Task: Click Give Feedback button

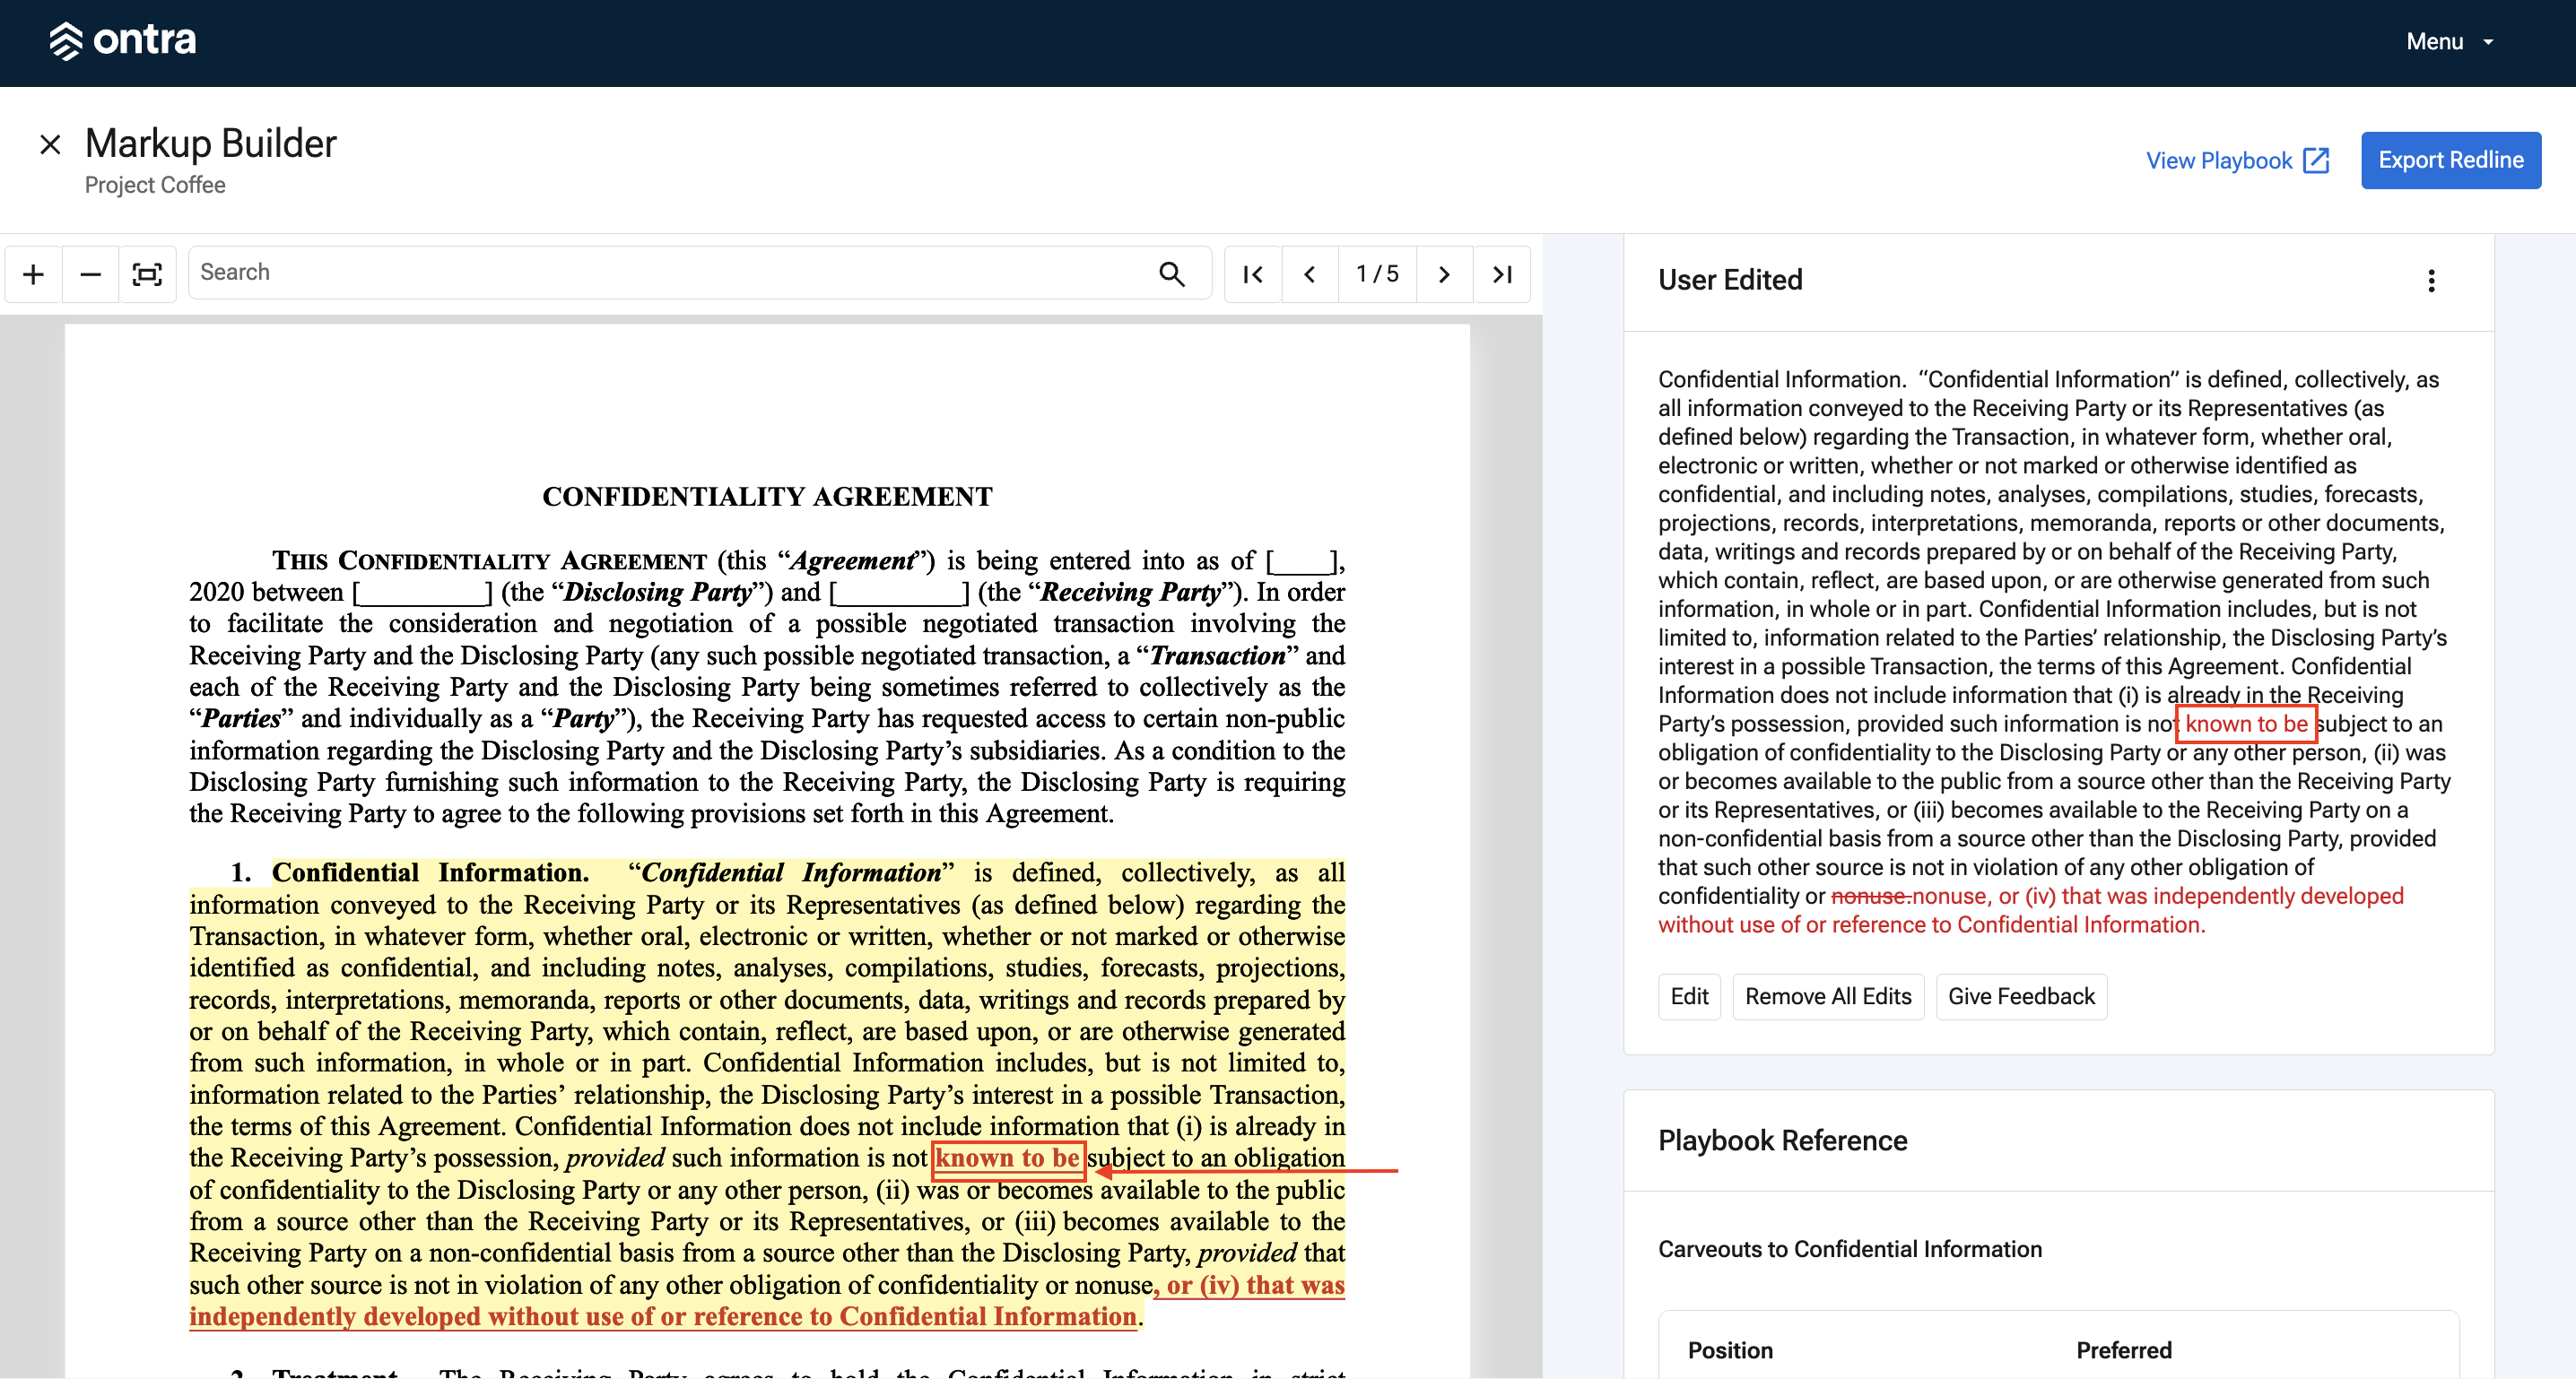Action: point(2020,996)
